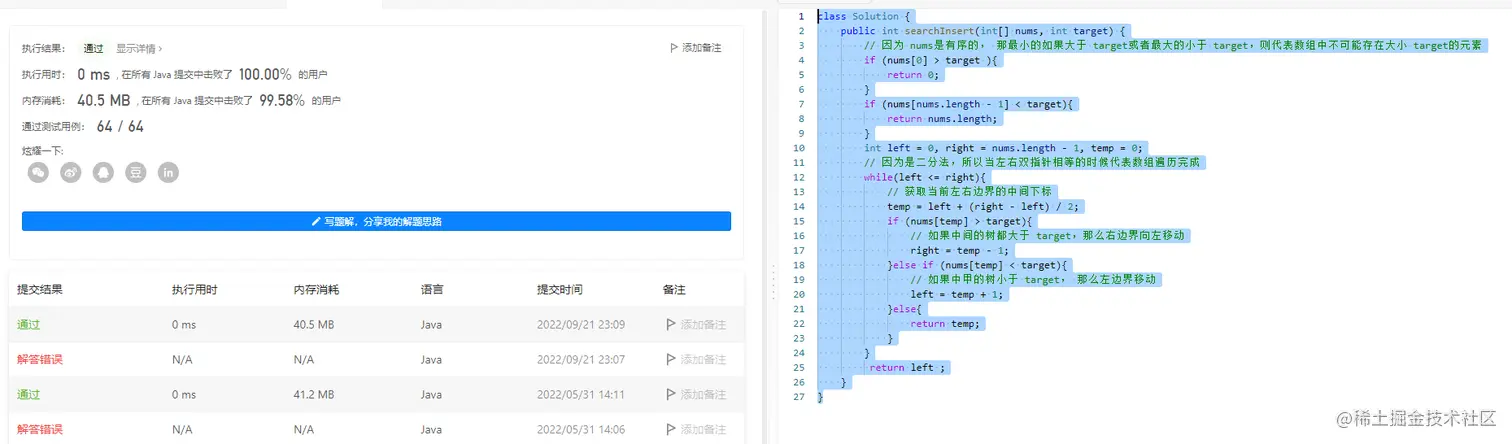
Task: Click line number 1 in code editor
Action: [x=802, y=17]
